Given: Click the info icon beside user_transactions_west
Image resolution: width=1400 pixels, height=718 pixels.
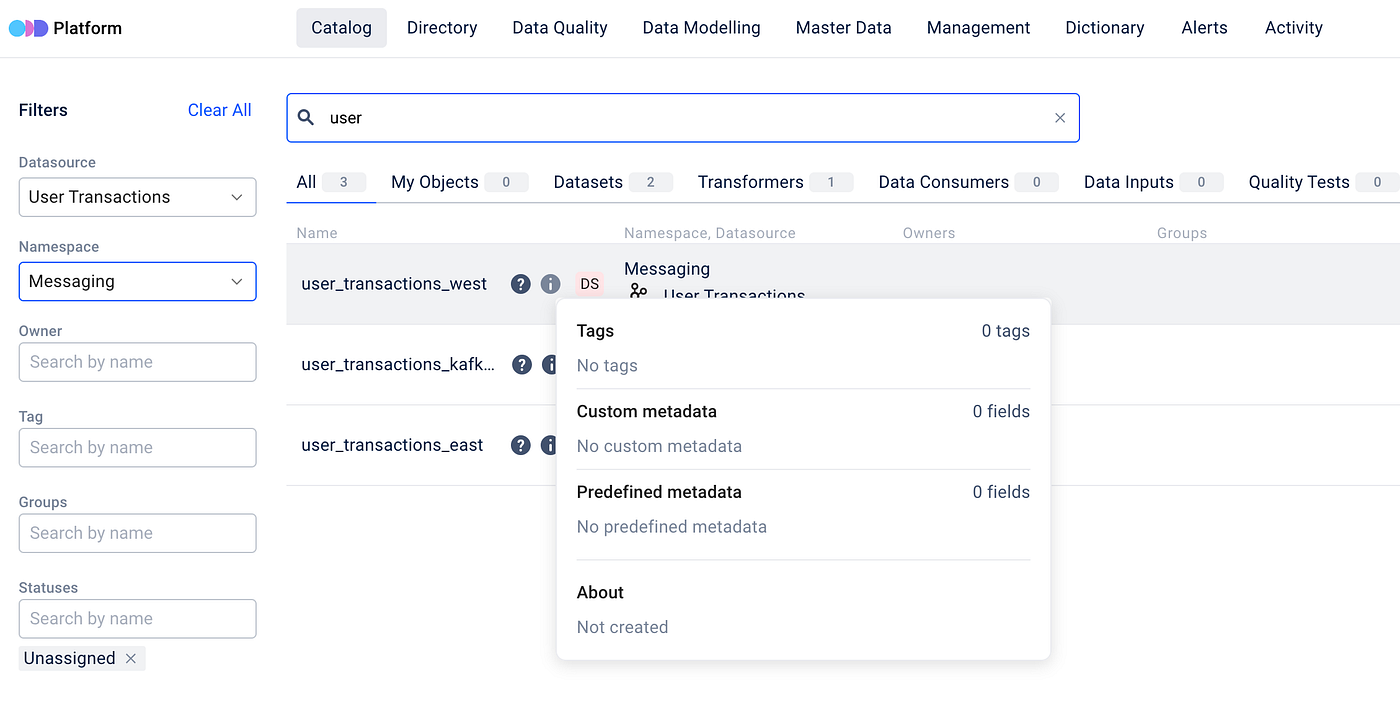Looking at the screenshot, I should (550, 284).
